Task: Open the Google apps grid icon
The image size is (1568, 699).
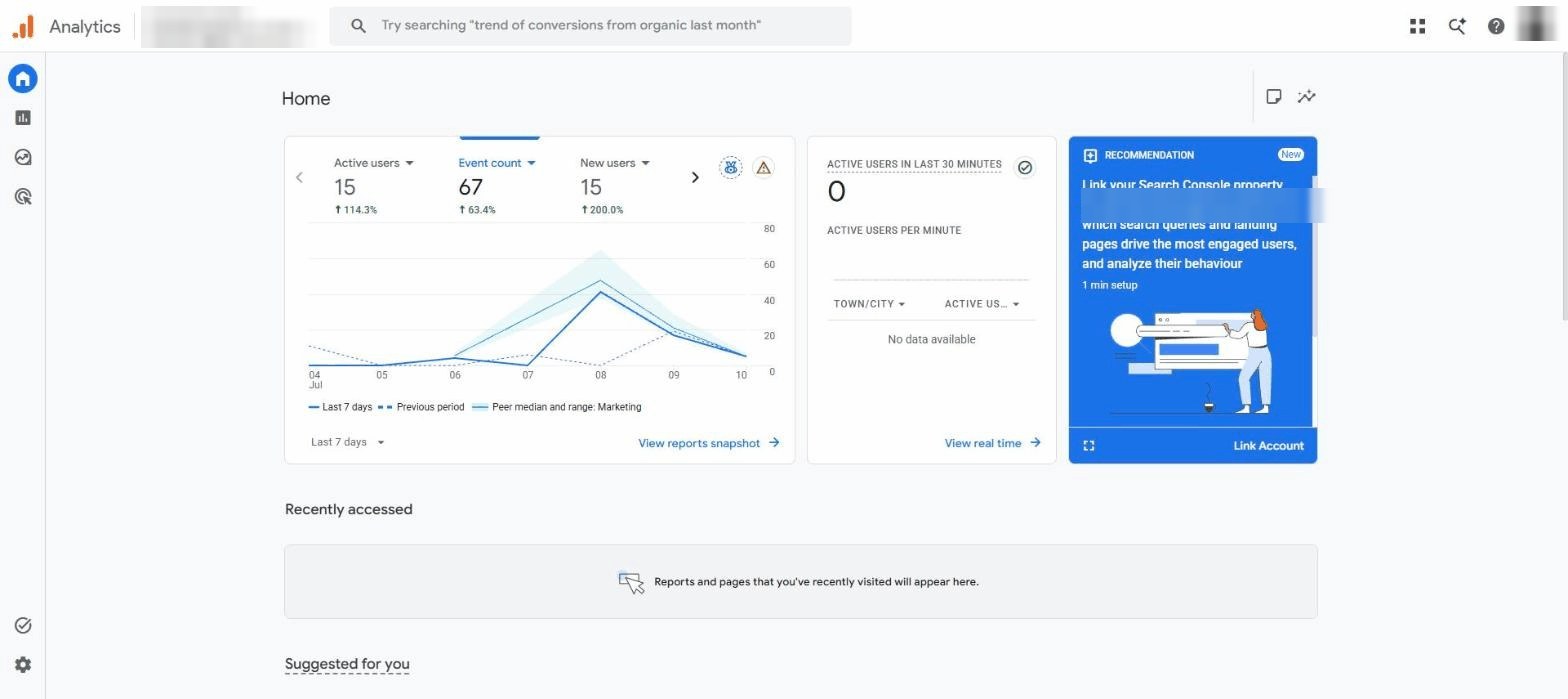Action: [1417, 27]
